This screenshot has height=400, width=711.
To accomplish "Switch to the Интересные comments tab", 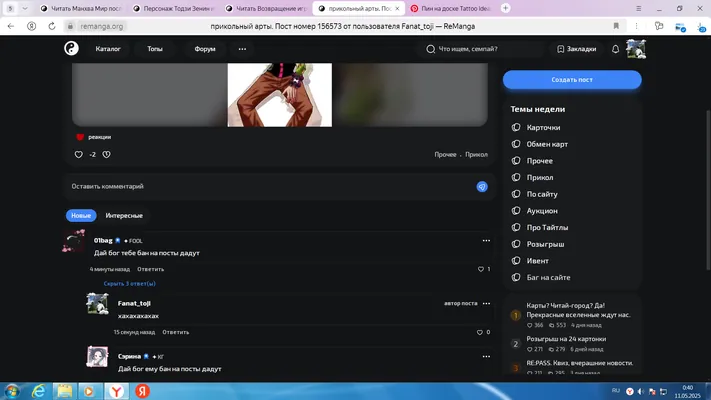I will [124, 215].
